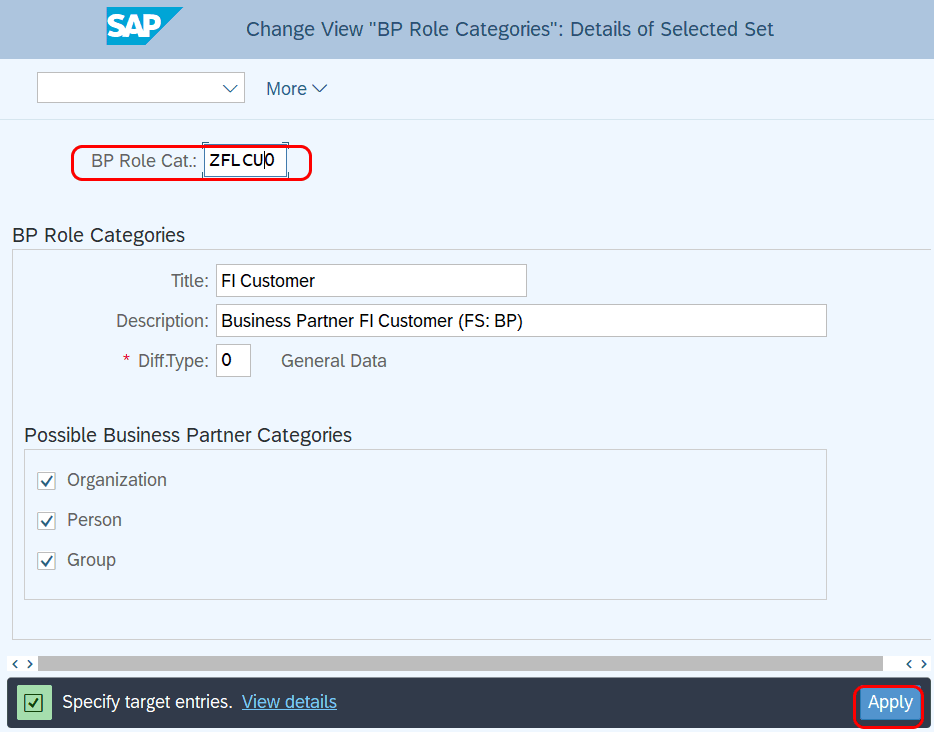The height and width of the screenshot is (732, 934).
Task: Click the left arrow at scrollbar's right end
Action: pyautogui.click(x=909, y=664)
